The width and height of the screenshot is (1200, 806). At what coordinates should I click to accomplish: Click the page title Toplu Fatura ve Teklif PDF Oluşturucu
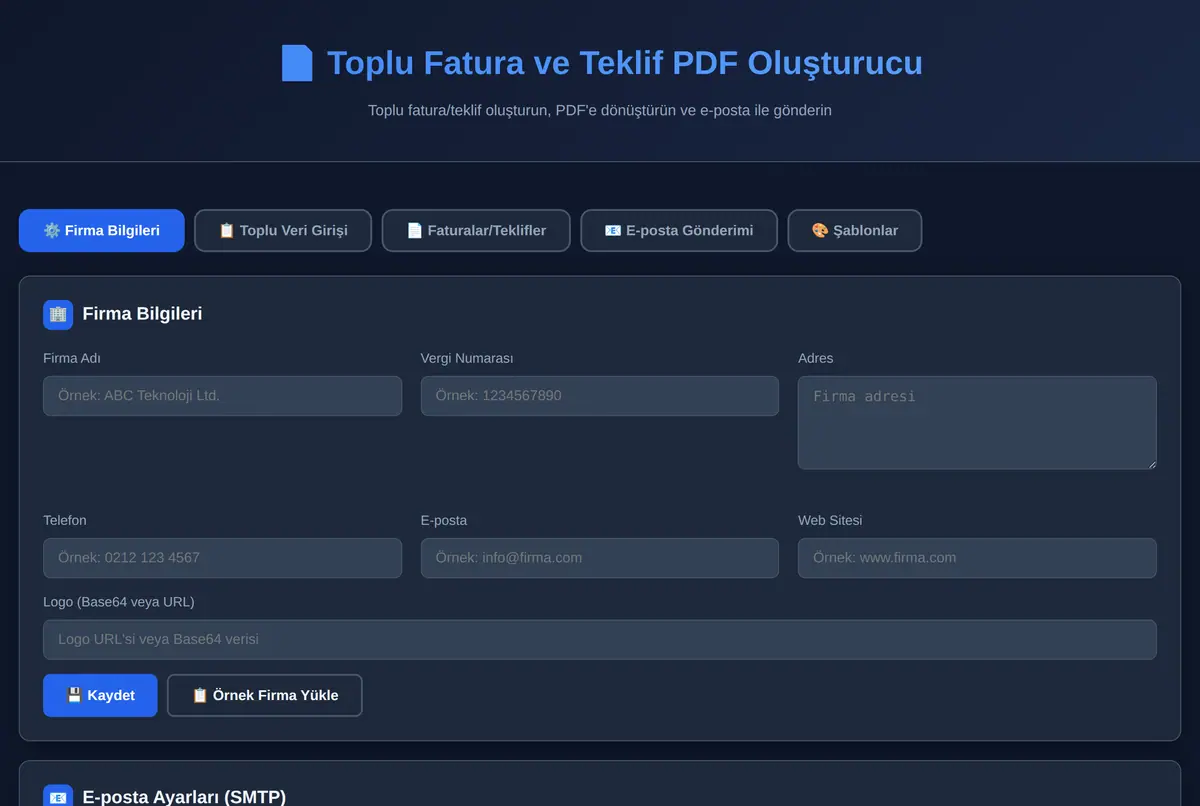click(x=625, y=63)
